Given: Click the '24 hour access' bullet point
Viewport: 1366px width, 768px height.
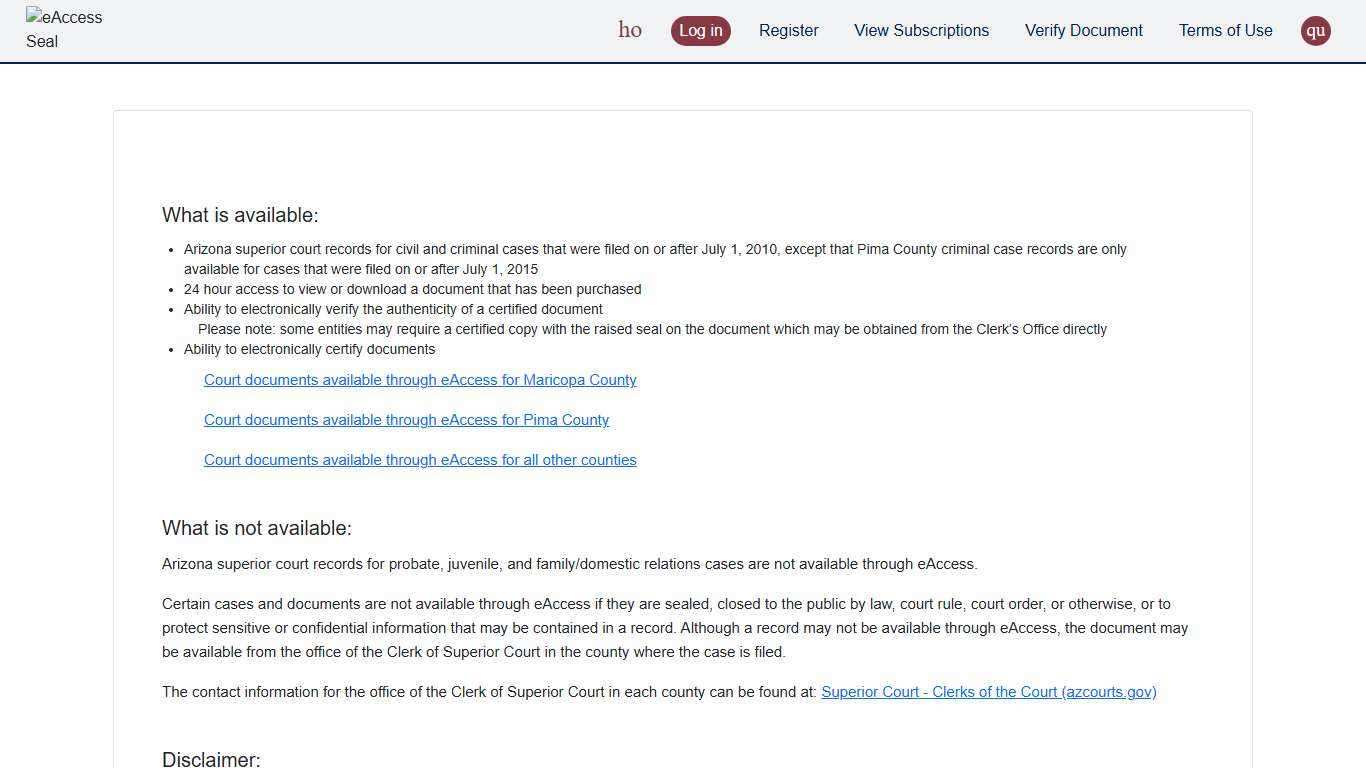Looking at the screenshot, I should [x=412, y=289].
